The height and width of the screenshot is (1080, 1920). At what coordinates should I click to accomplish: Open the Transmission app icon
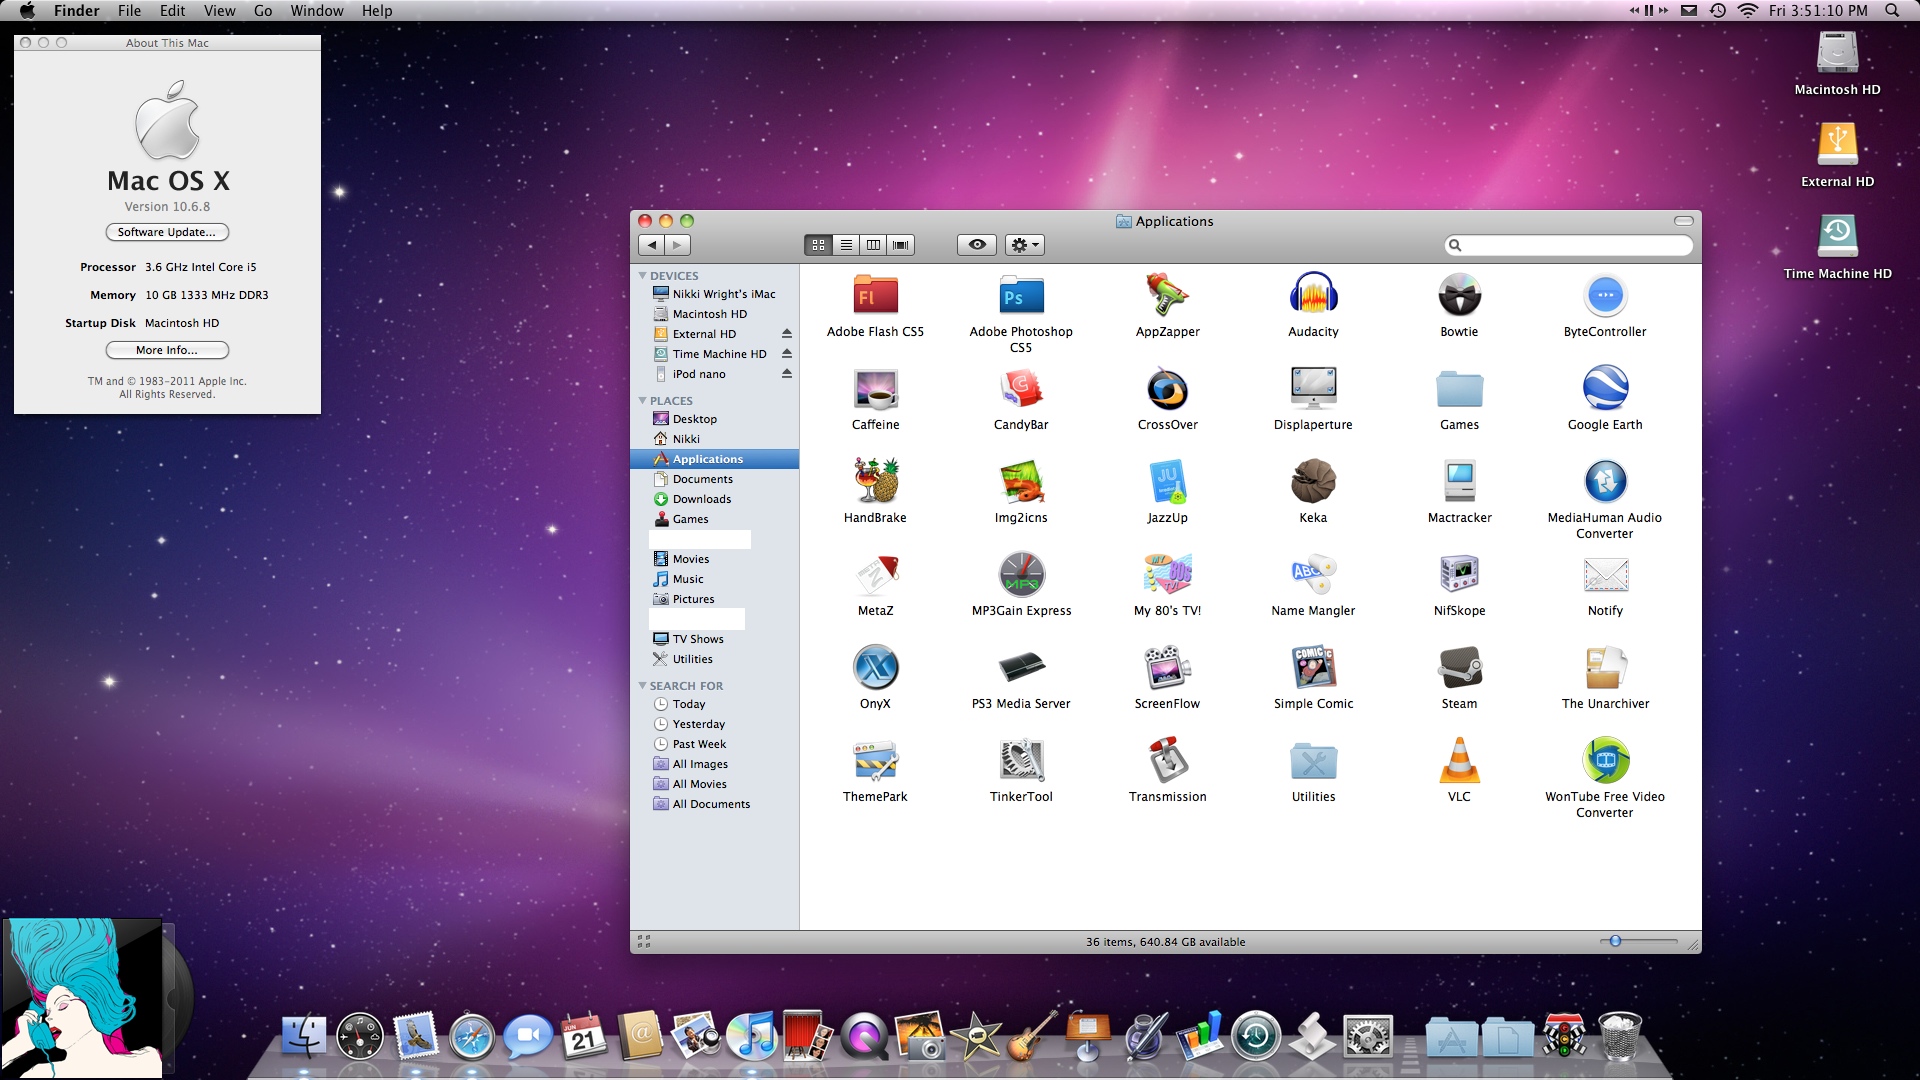pos(1167,761)
